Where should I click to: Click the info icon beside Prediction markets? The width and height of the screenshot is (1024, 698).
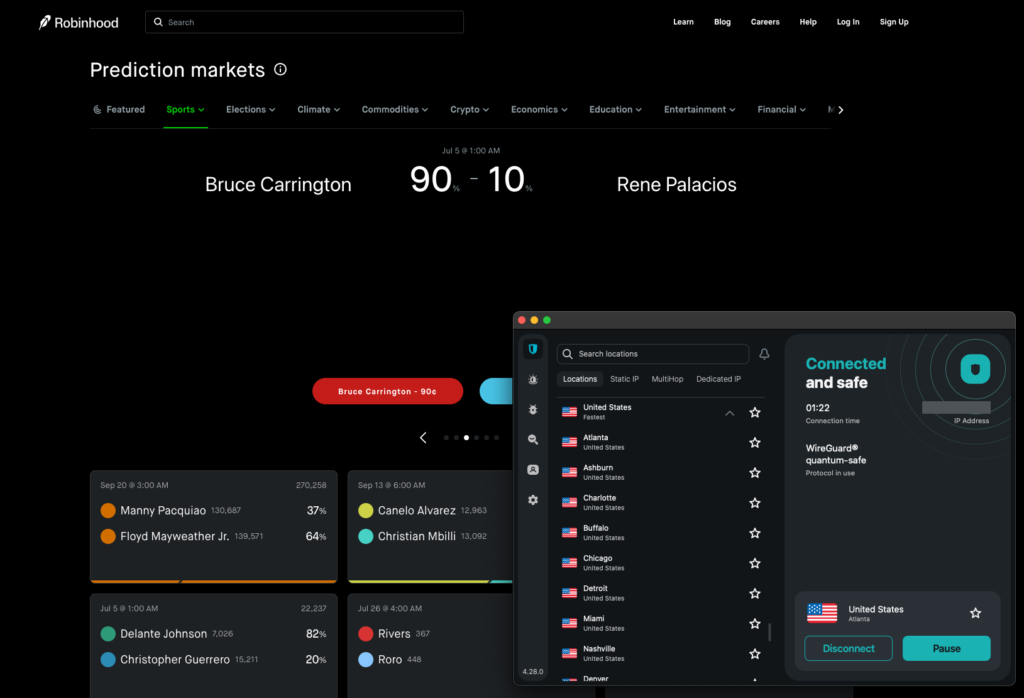(280, 69)
